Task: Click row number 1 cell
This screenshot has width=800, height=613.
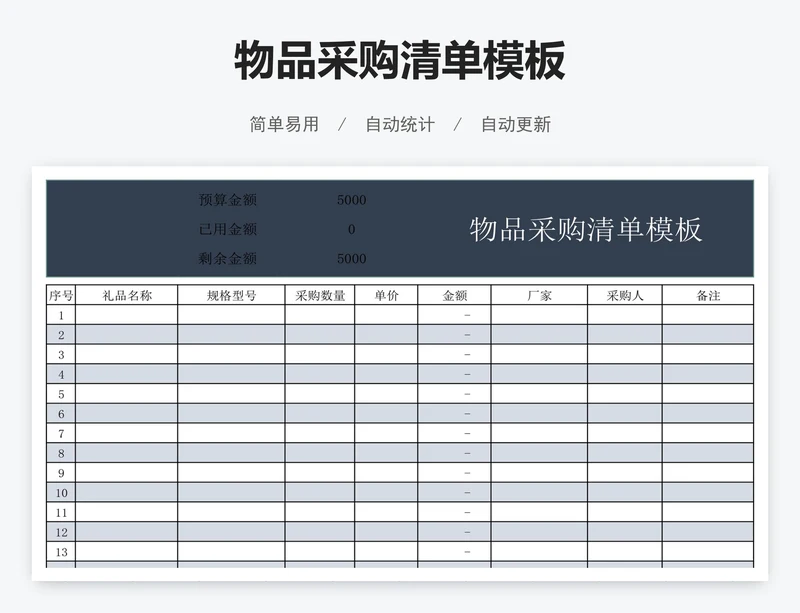Action: point(61,315)
